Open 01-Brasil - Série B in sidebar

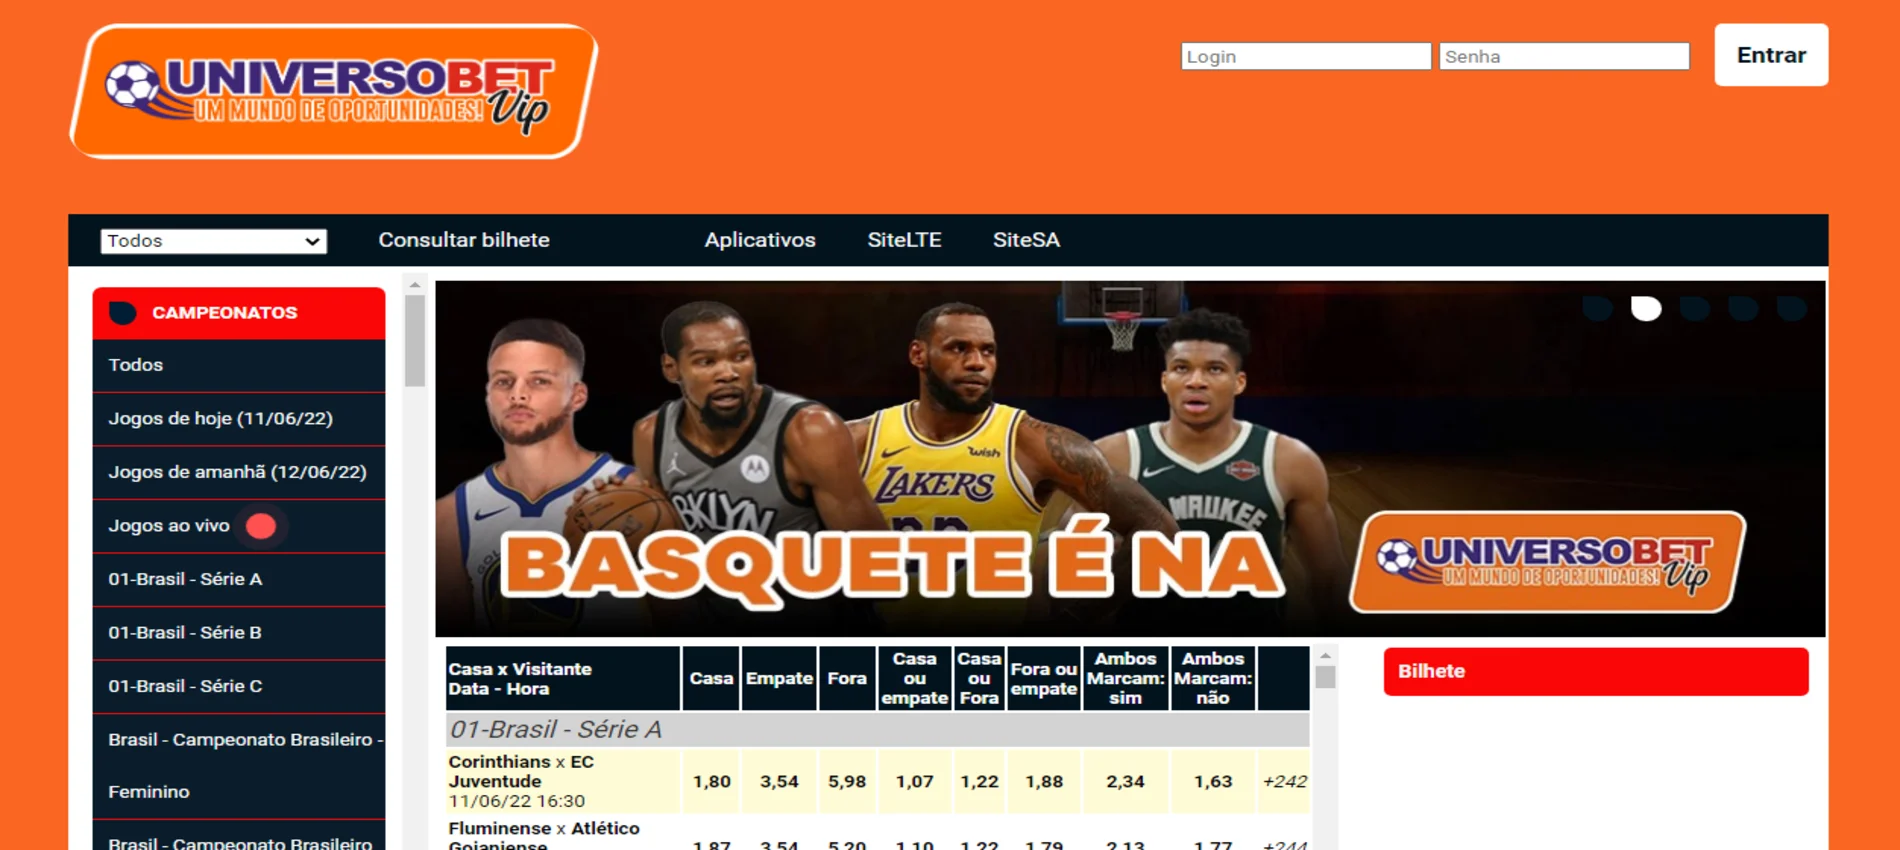[x=239, y=633]
